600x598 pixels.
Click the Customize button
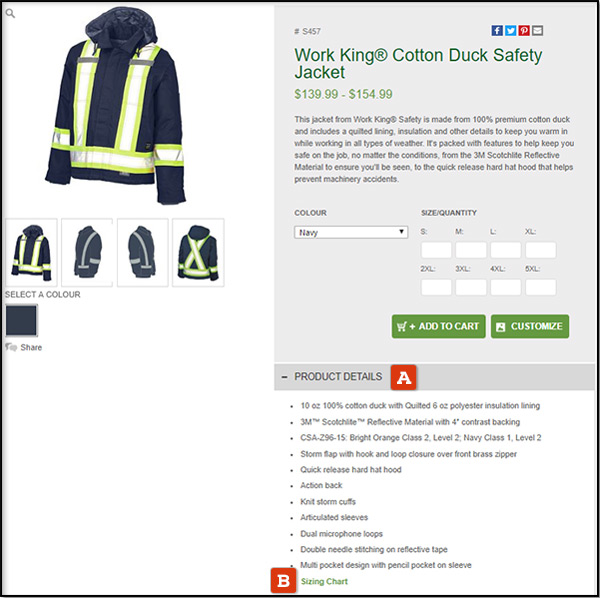pyautogui.click(x=530, y=326)
